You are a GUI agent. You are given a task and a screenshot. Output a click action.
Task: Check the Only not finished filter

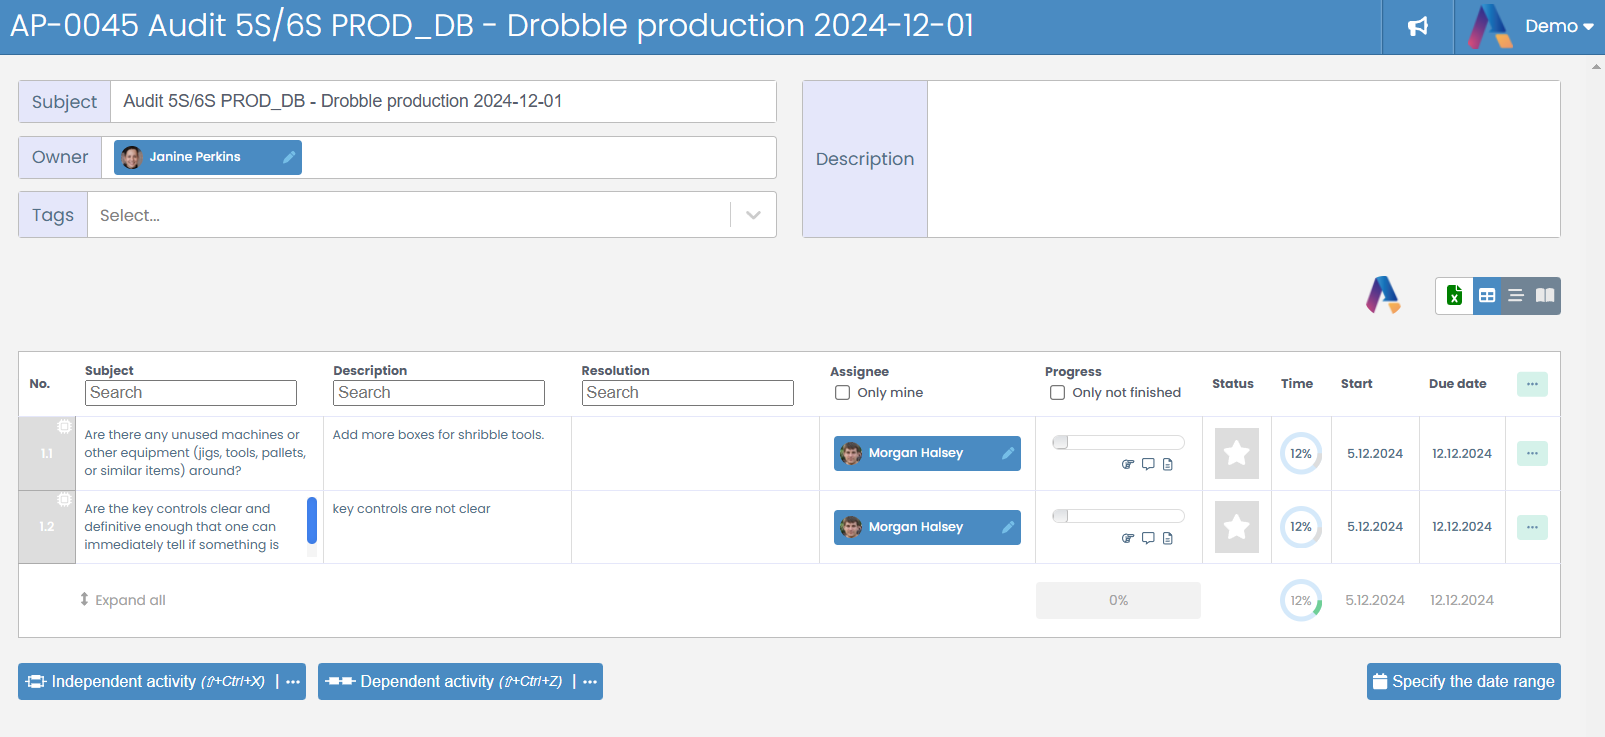[x=1057, y=393]
